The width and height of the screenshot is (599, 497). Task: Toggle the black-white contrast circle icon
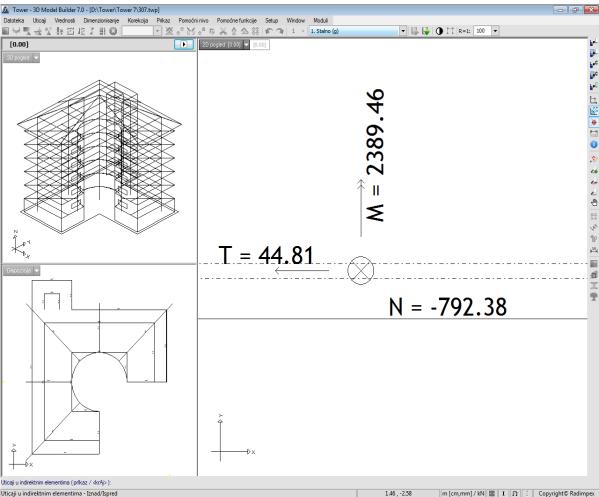tap(439, 31)
